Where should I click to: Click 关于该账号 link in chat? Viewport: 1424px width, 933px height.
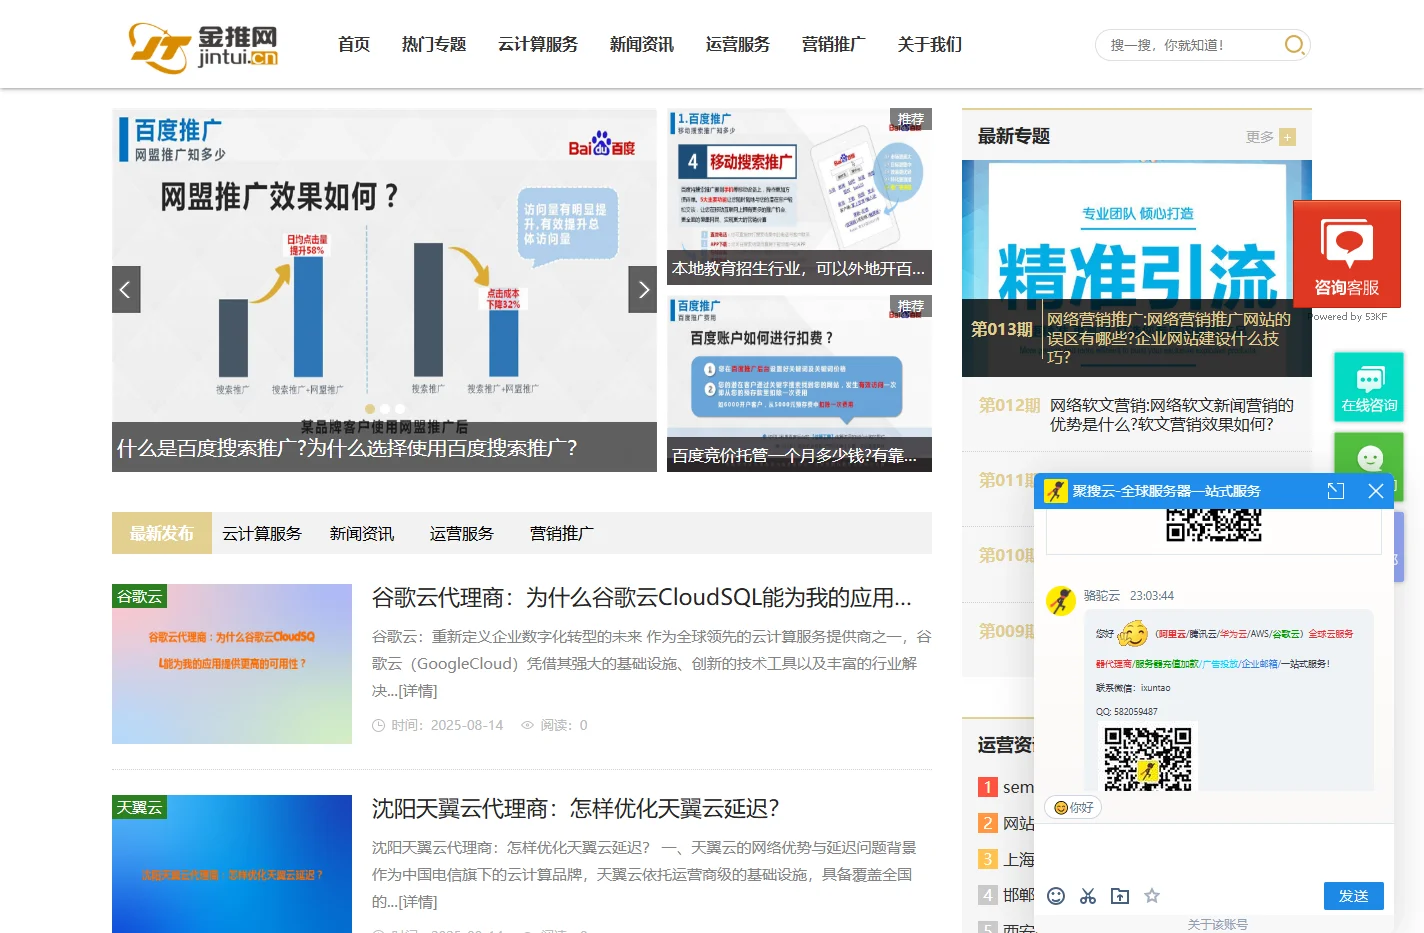tap(1218, 924)
